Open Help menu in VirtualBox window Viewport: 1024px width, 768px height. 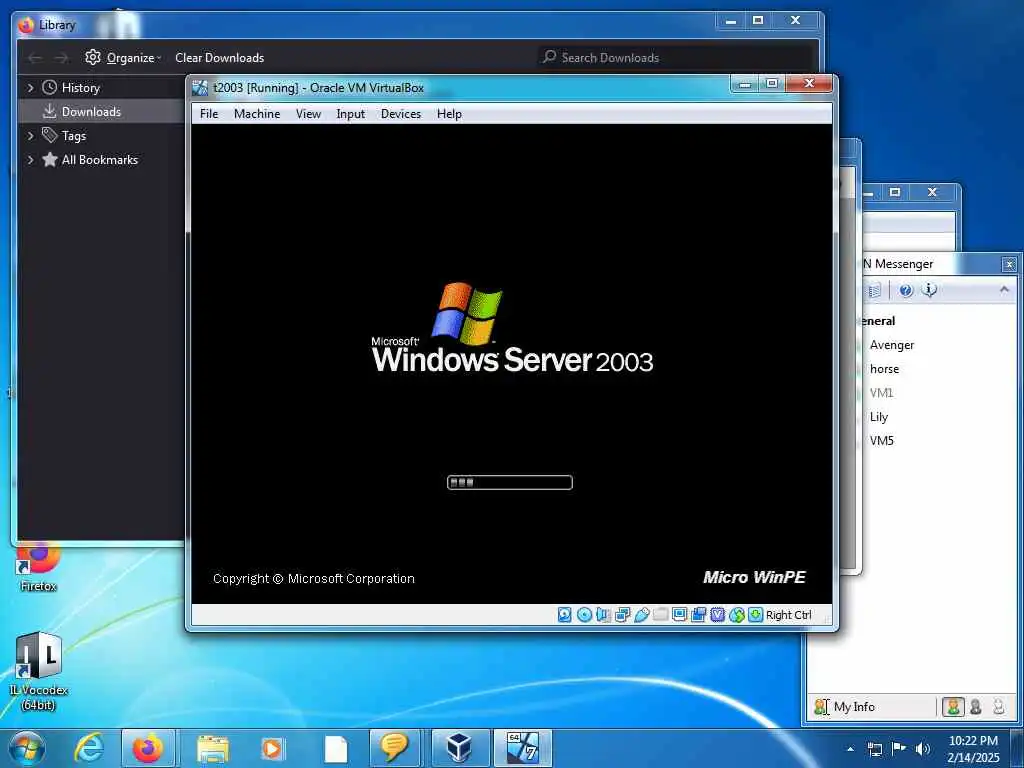click(x=449, y=114)
